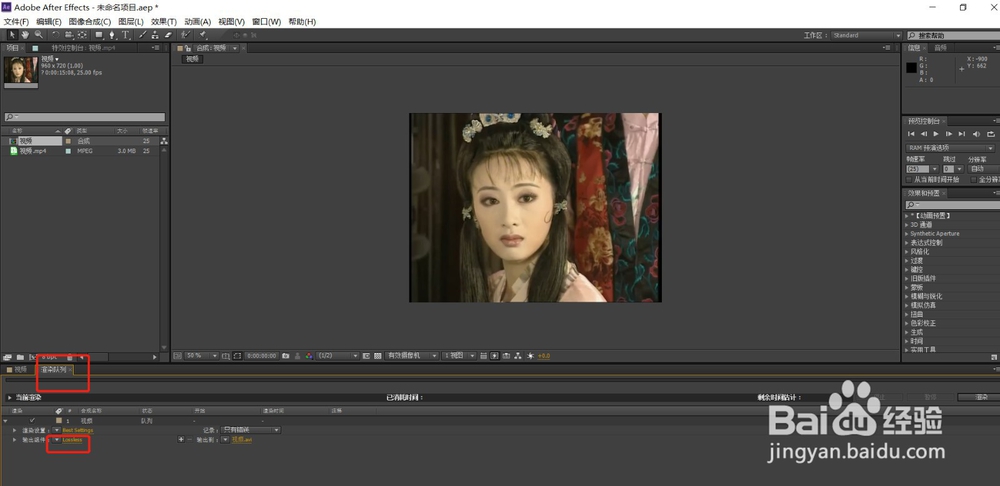Take a snapshot with camera icon
The image size is (1000, 486).
coord(285,356)
